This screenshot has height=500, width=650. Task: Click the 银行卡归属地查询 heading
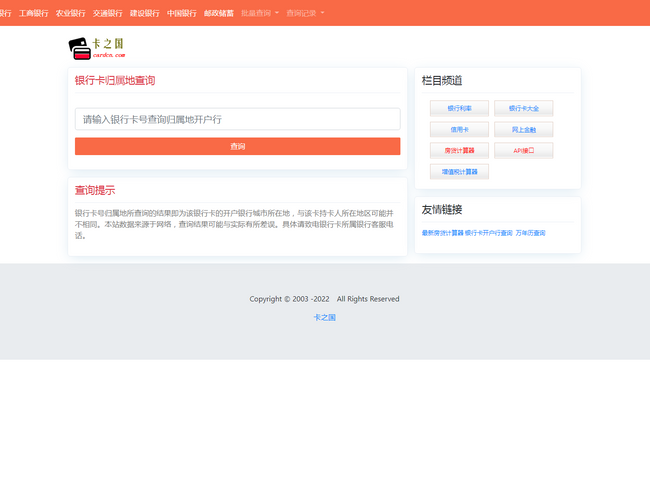coord(115,80)
